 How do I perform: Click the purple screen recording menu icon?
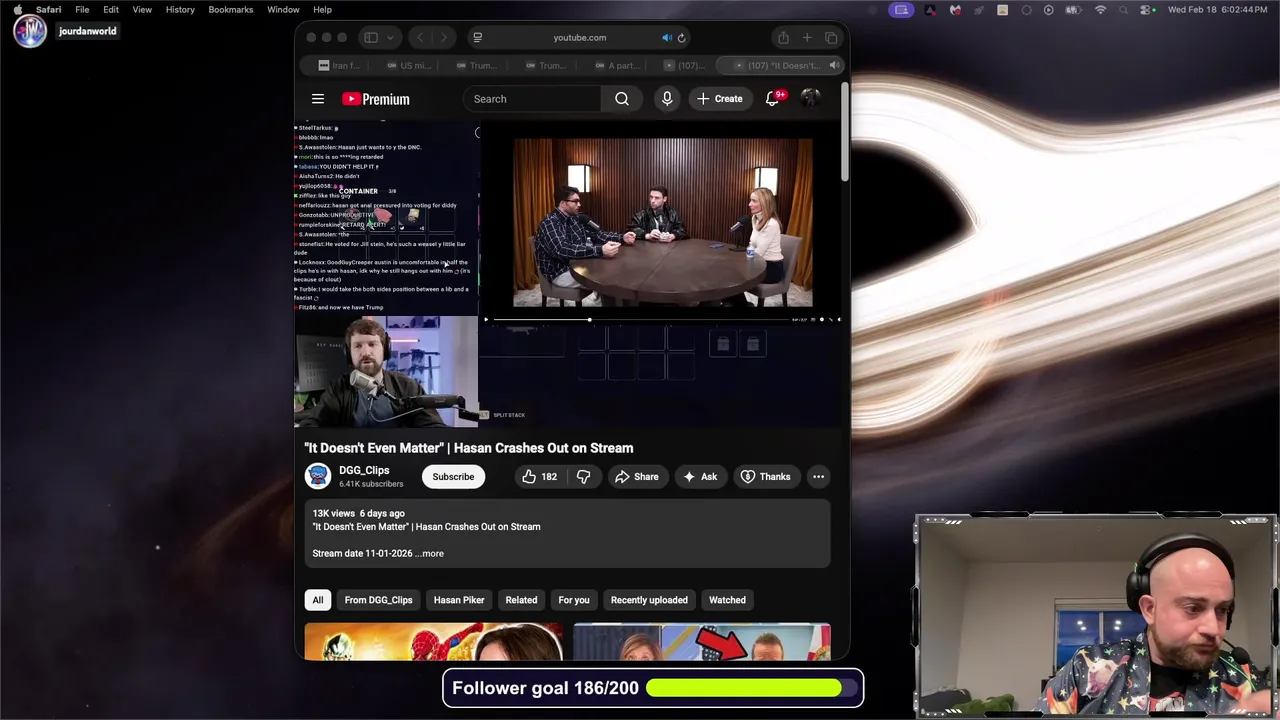901,10
